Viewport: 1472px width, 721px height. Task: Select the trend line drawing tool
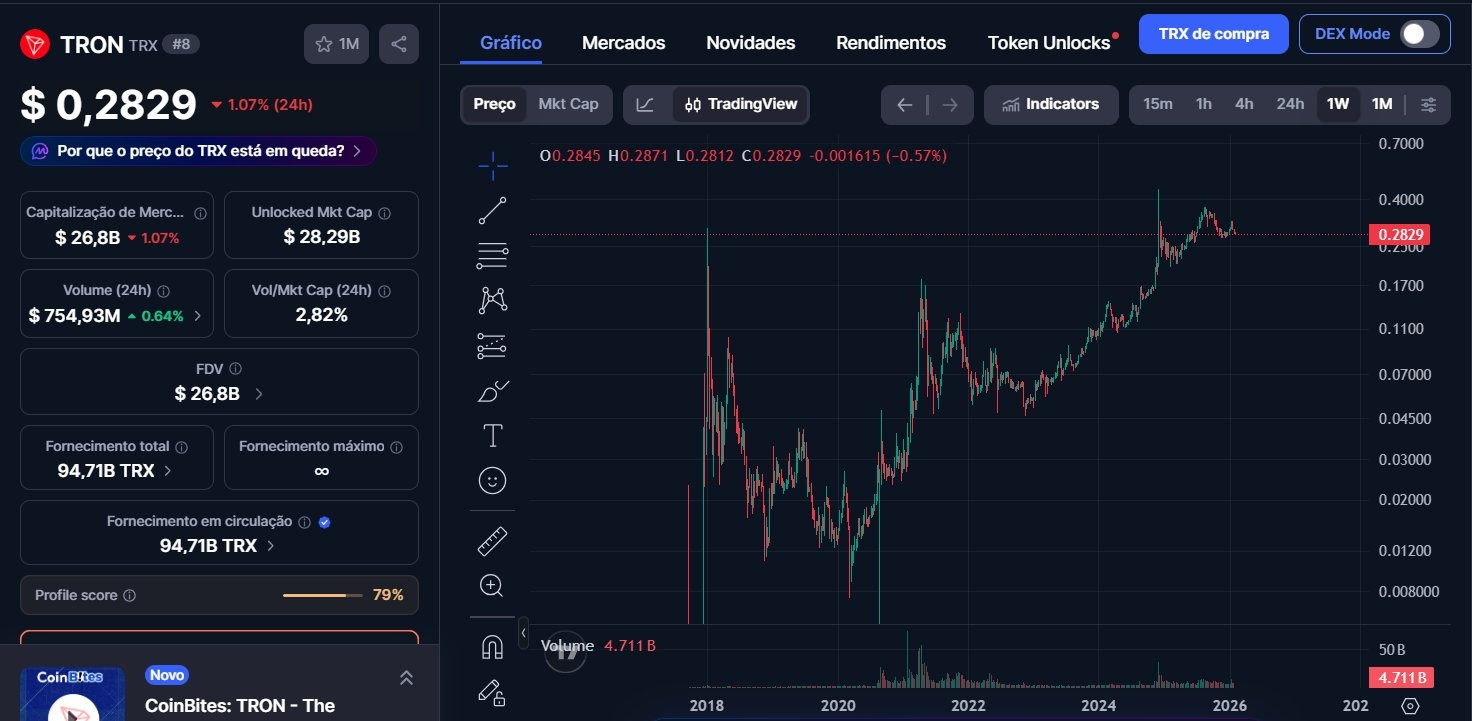pos(492,211)
